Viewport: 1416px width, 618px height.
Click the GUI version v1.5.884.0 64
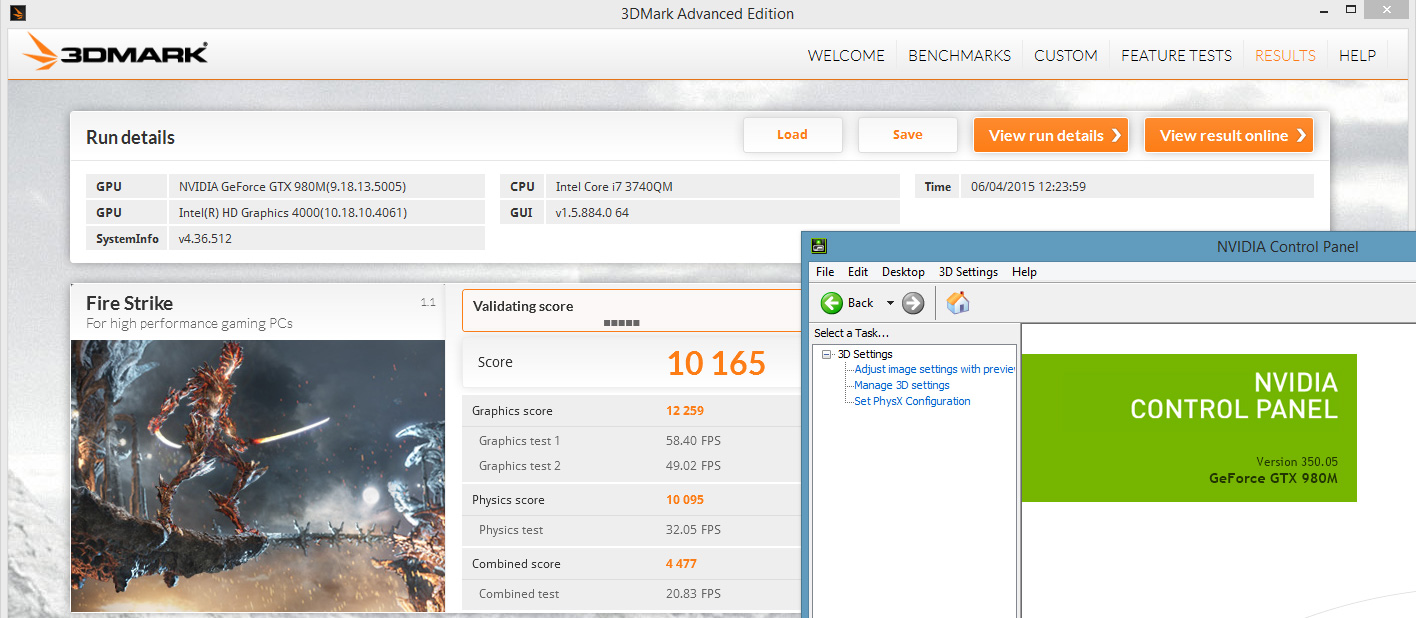pyautogui.click(x=592, y=212)
